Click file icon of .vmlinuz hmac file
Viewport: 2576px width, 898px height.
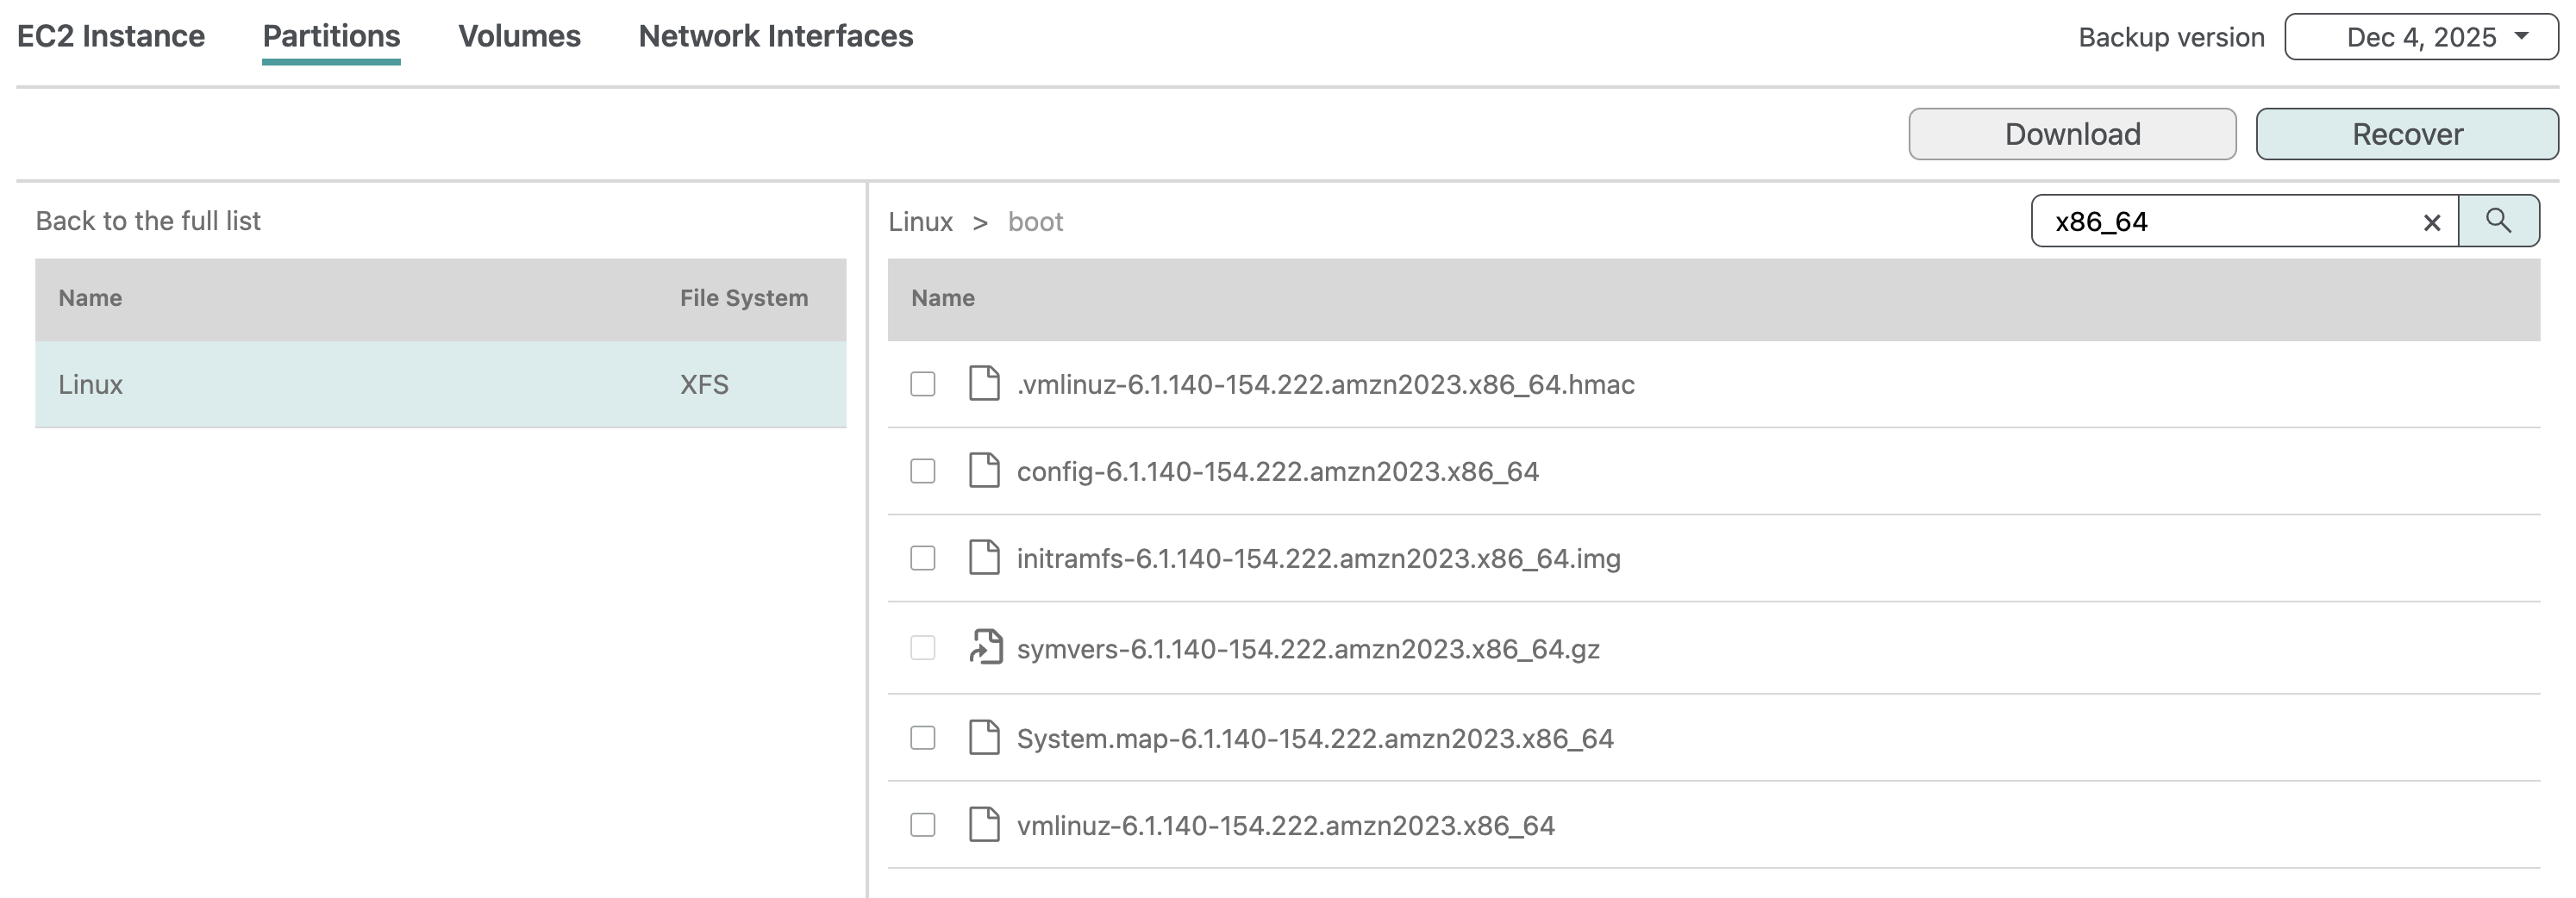[984, 384]
